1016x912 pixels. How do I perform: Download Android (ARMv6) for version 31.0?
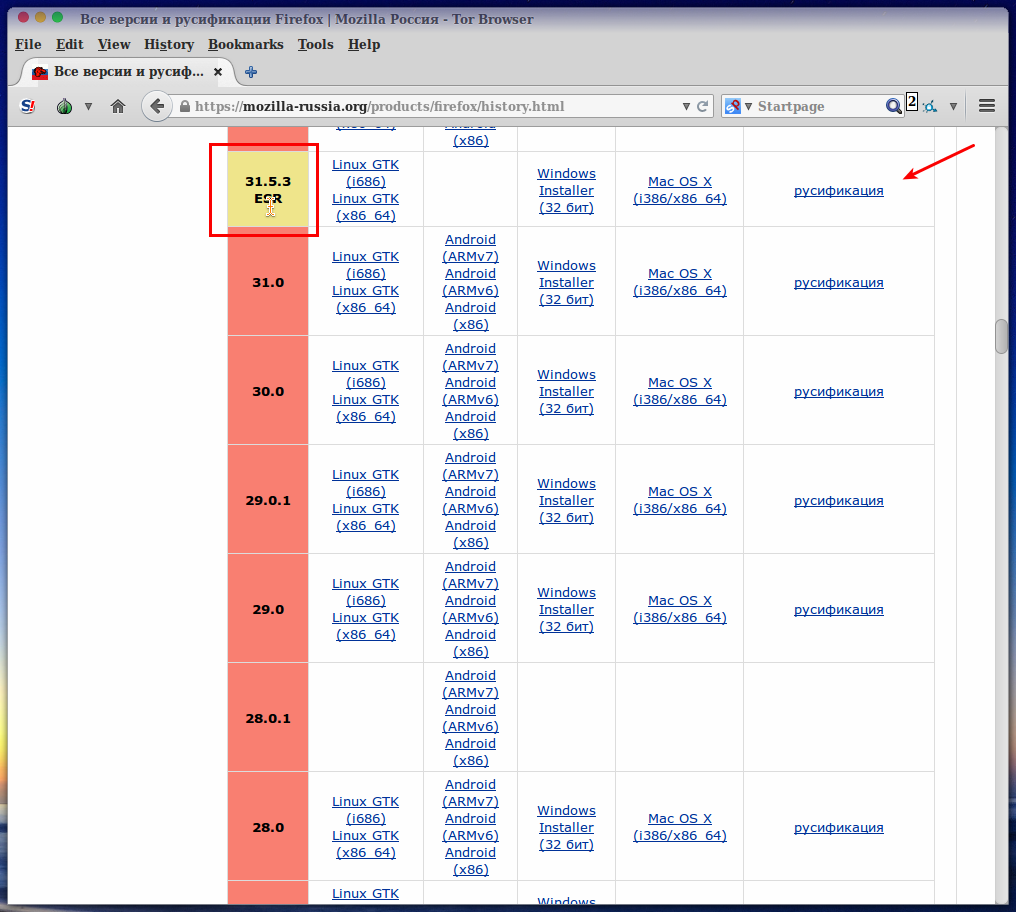coord(470,282)
